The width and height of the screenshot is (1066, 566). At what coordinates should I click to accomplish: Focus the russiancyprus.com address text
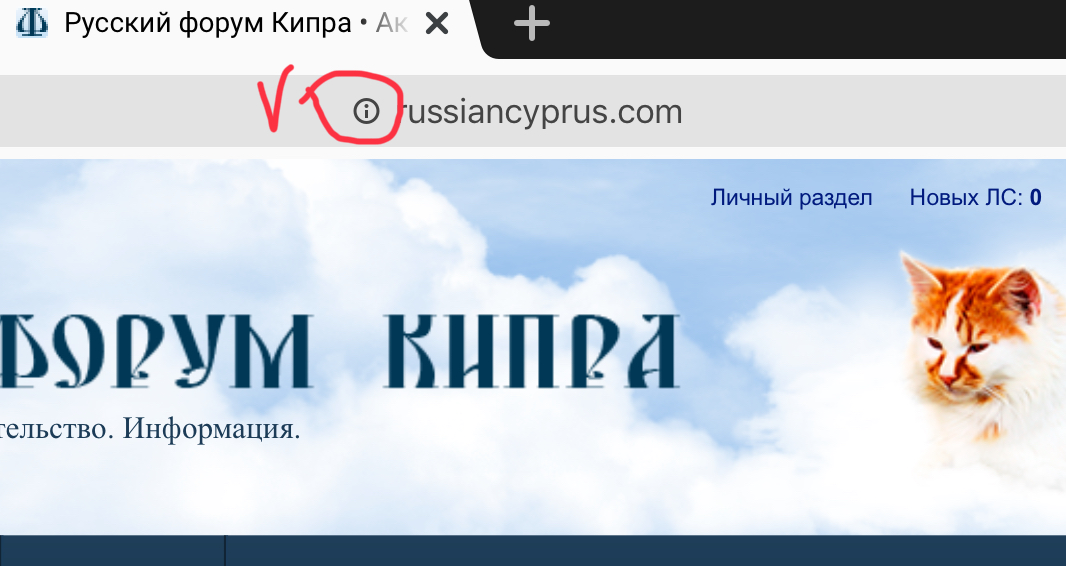pos(541,112)
